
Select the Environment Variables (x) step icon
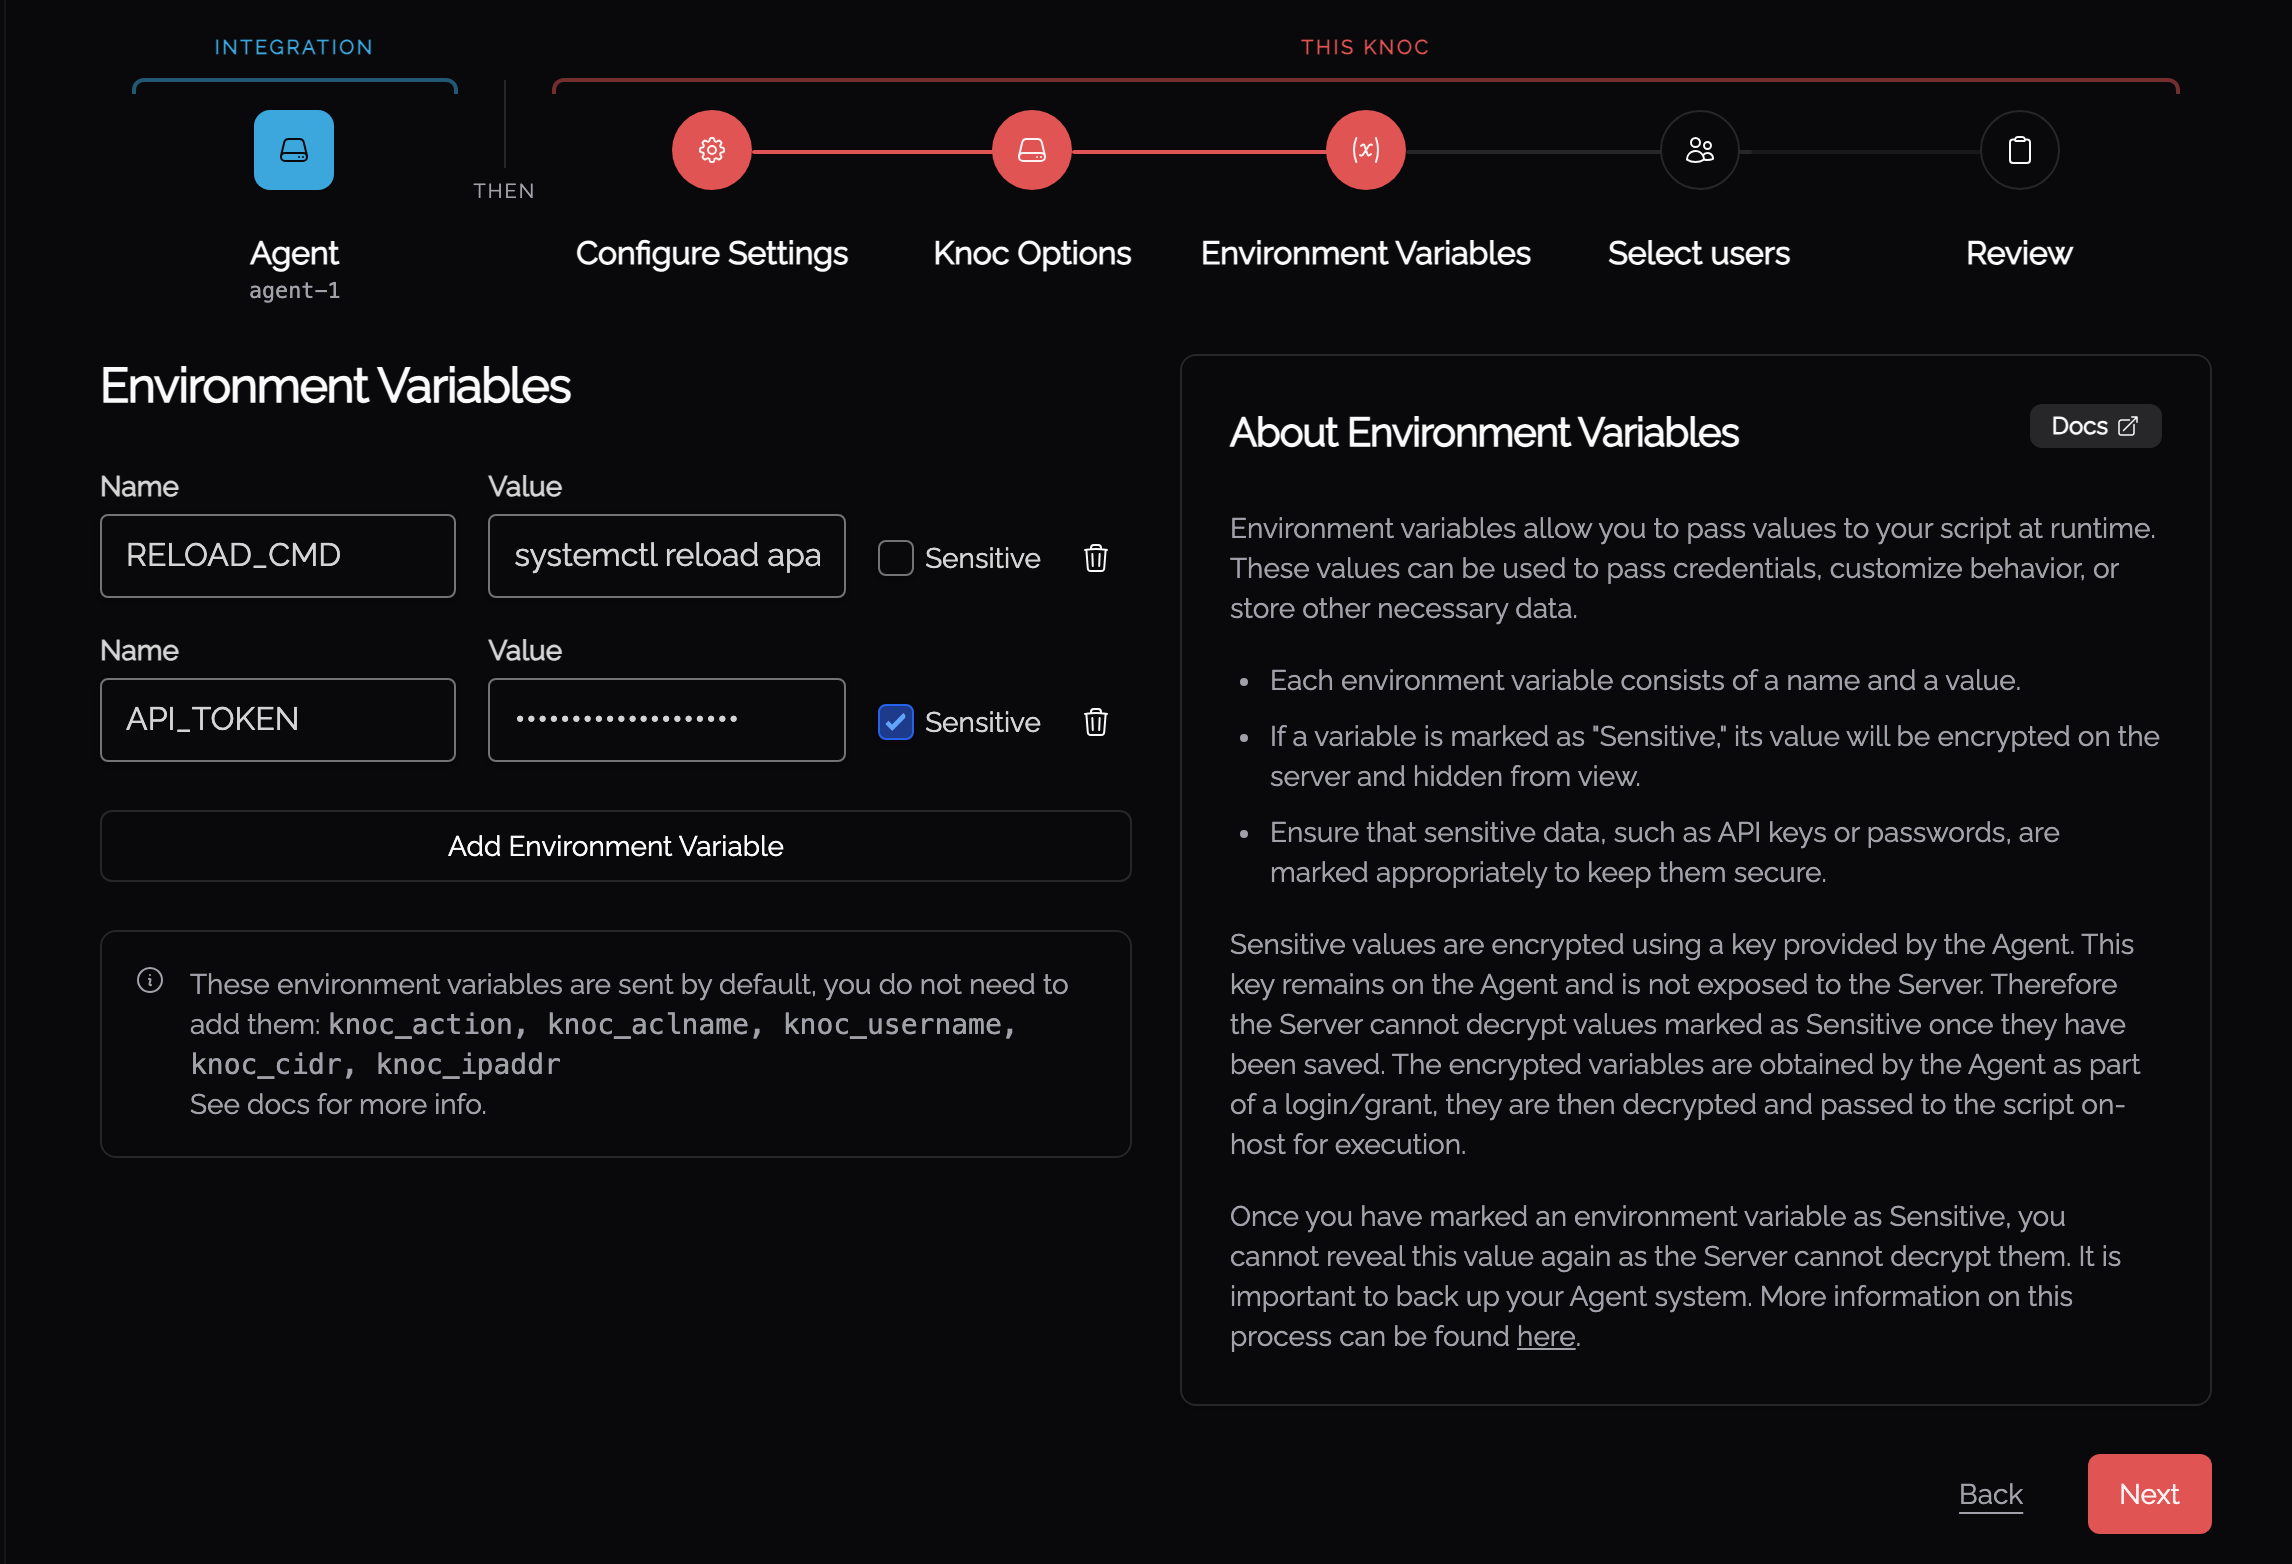(x=1365, y=150)
